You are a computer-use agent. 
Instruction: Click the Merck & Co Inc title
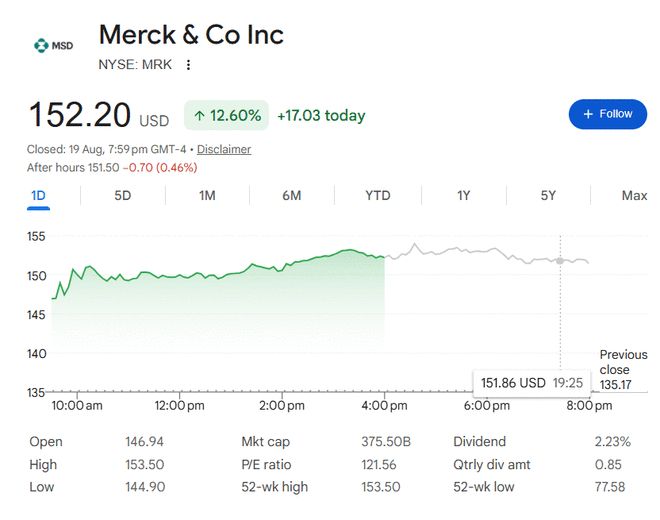pos(191,35)
